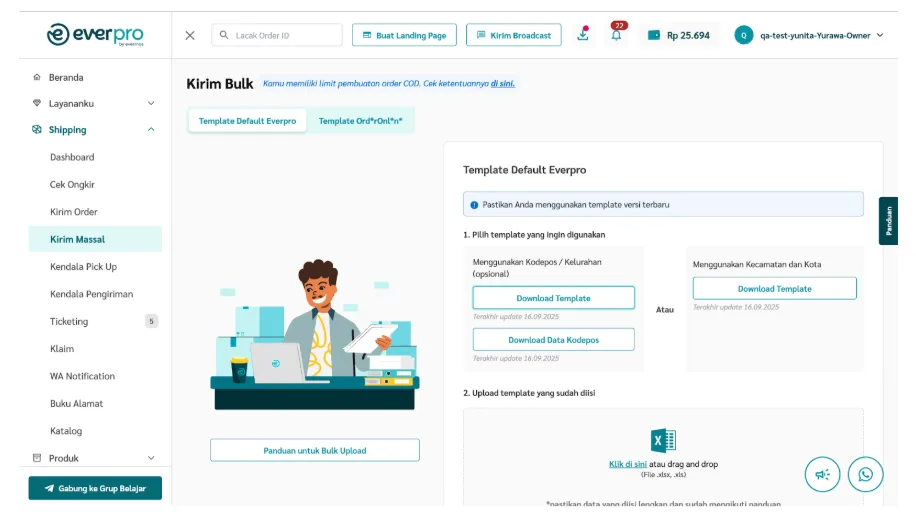Click the Excel file upload icon
This screenshot has width=916, height=530.
point(663,440)
